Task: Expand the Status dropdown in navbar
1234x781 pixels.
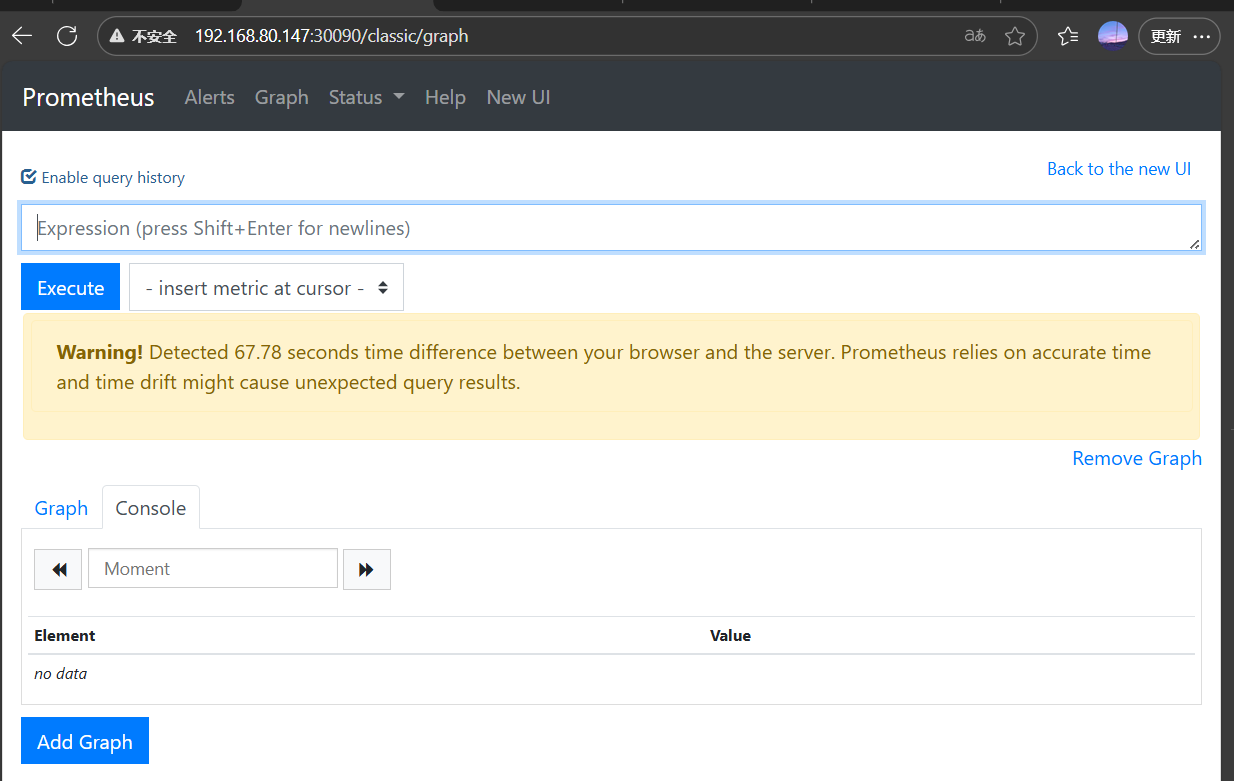Action: click(x=366, y=97)
